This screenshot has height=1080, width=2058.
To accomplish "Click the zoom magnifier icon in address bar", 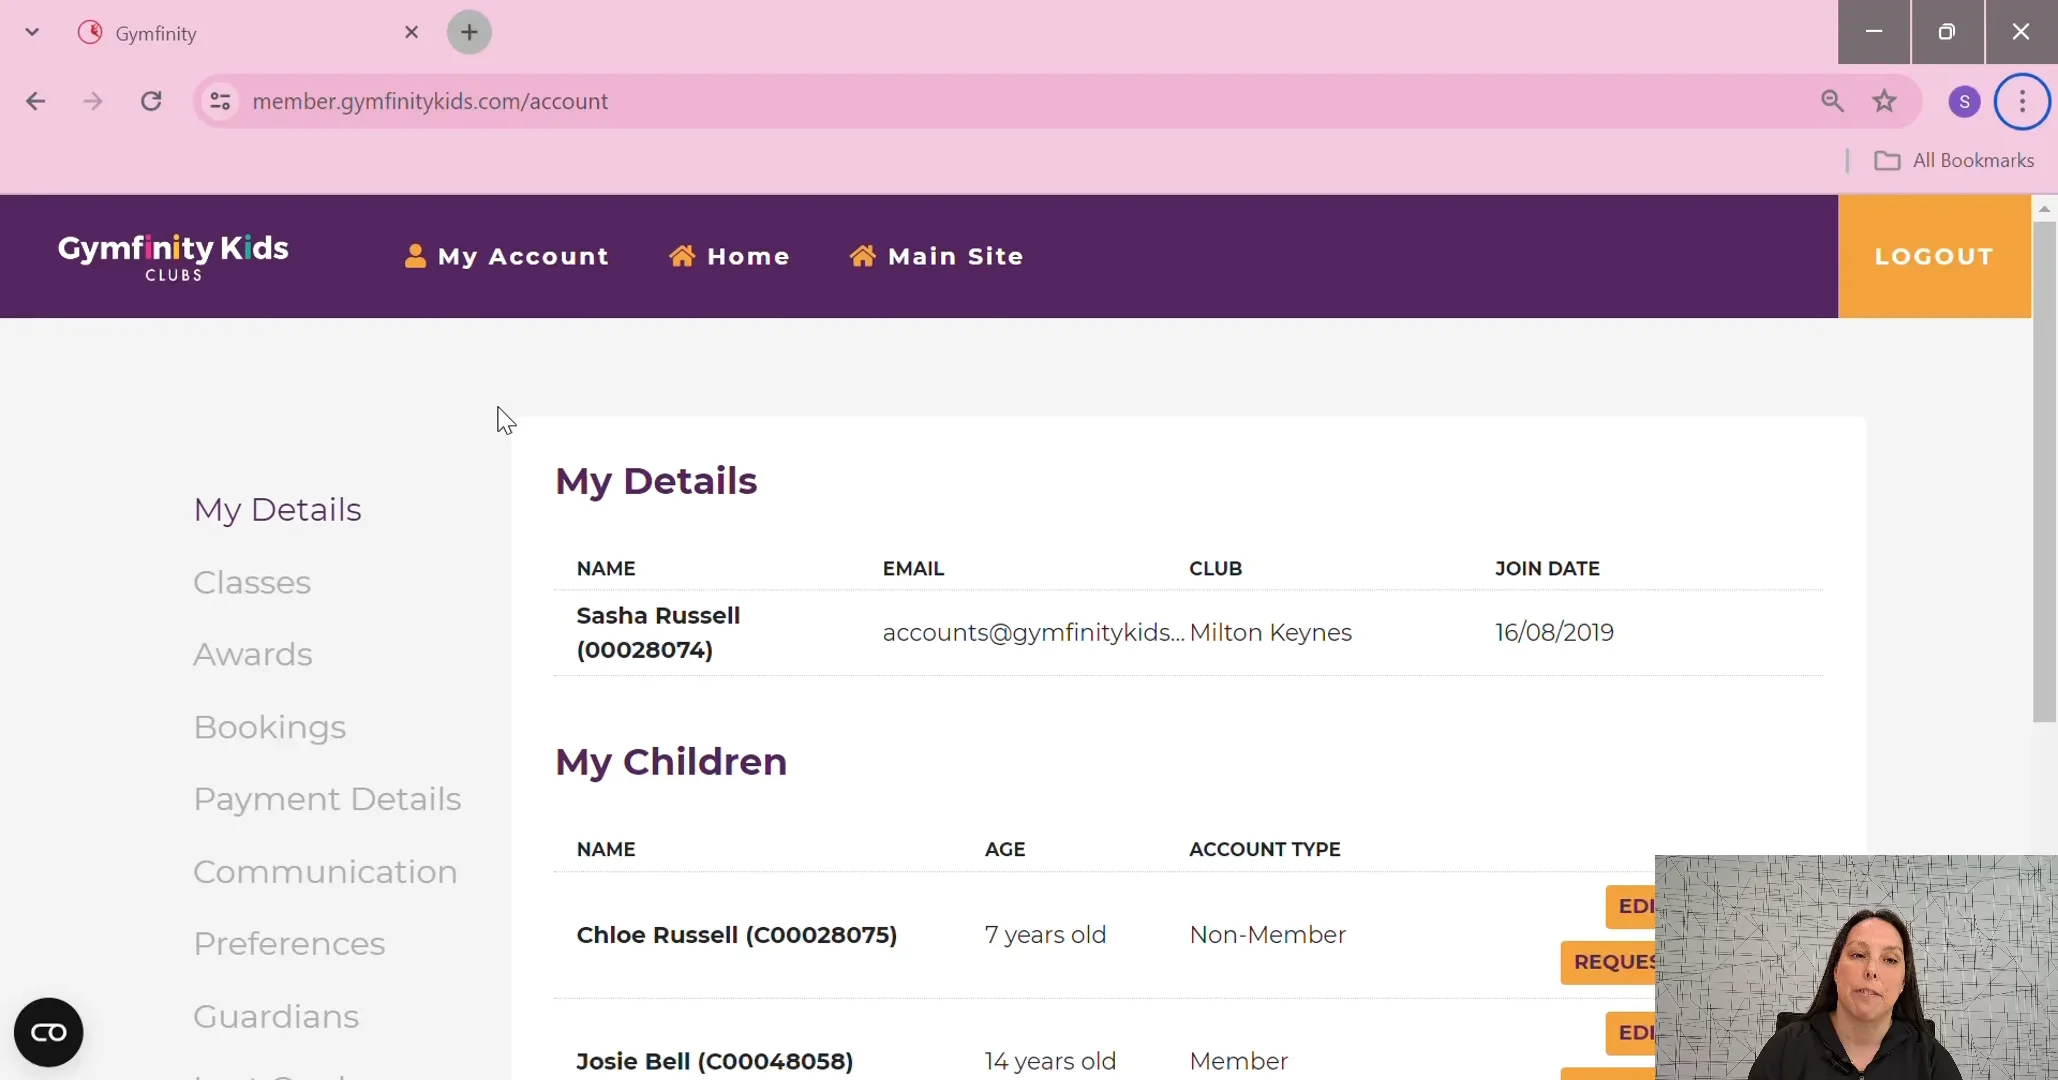I will 1832,101.
